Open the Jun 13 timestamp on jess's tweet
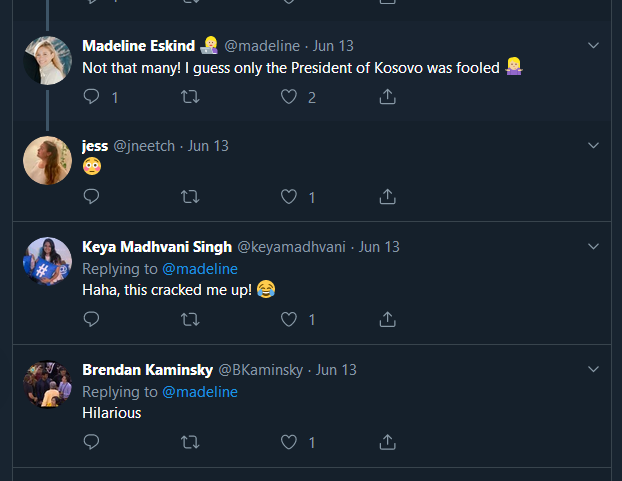The image size is (622, 481). pyautogui.click(x=208, y=146)
